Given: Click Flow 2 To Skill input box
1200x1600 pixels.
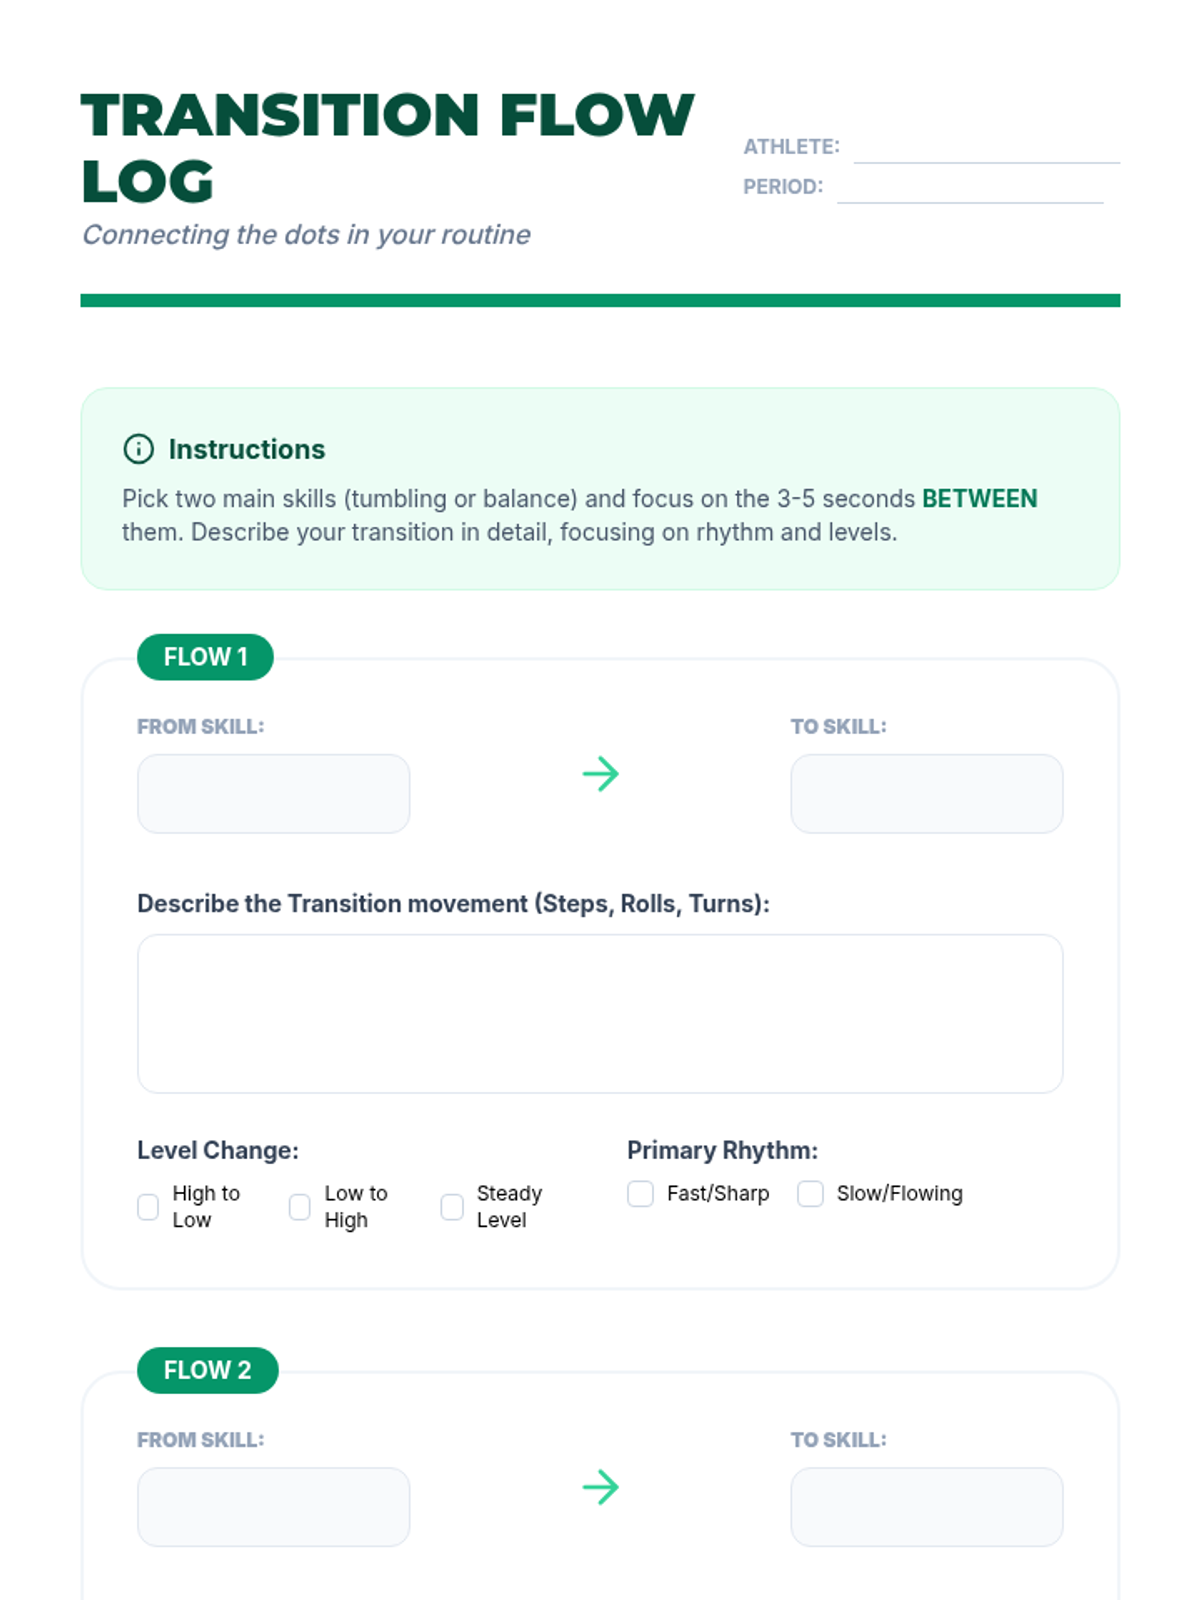Looking at the screenshot, I should [926, 1507].
